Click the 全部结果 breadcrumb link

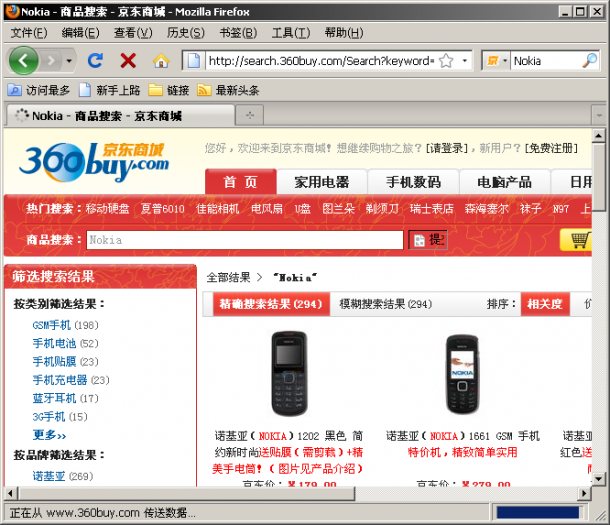pyautogui.click(x=228, y=278)
